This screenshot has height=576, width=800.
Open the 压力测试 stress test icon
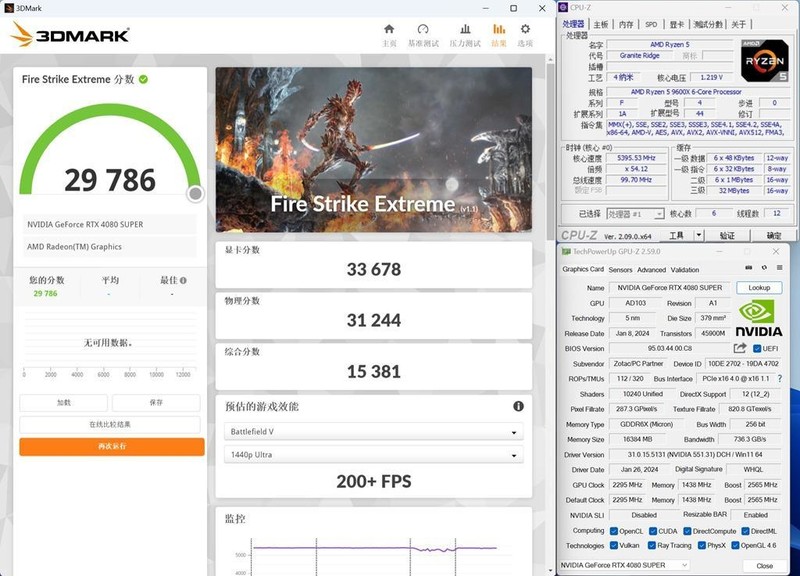464,30
